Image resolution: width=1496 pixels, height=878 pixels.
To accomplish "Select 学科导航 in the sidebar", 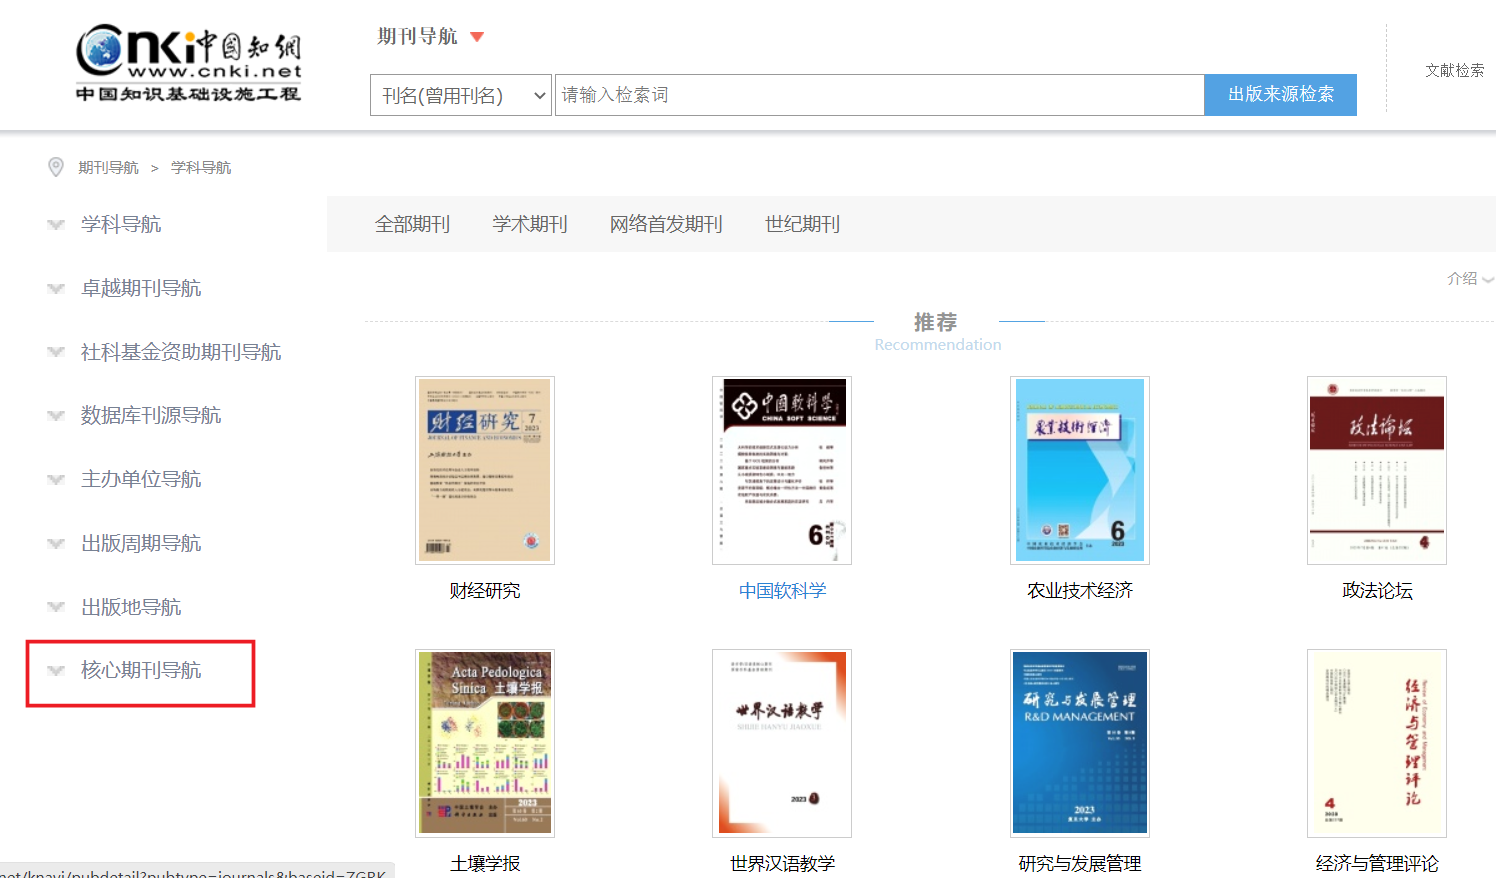I will click(x=121, y=224).
